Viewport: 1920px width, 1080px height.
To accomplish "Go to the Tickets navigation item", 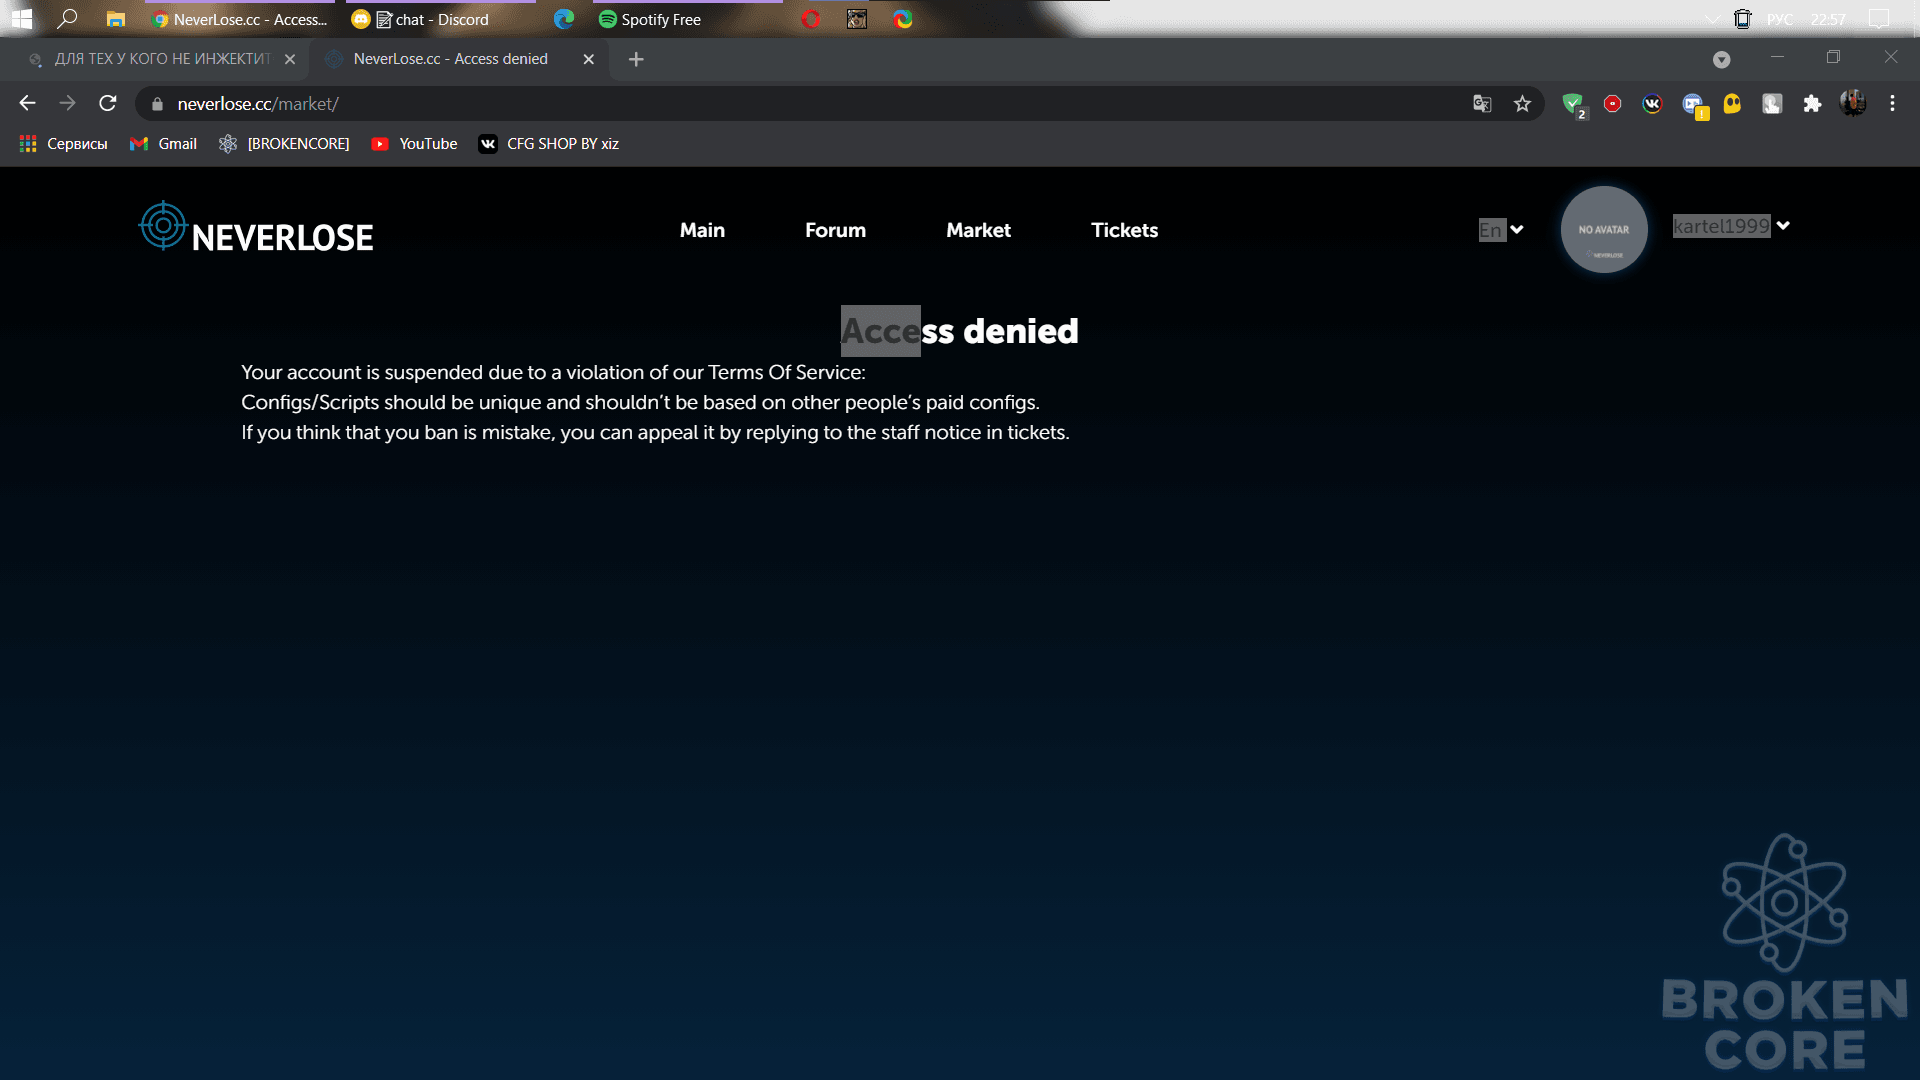I will [x=1124, y=230].
